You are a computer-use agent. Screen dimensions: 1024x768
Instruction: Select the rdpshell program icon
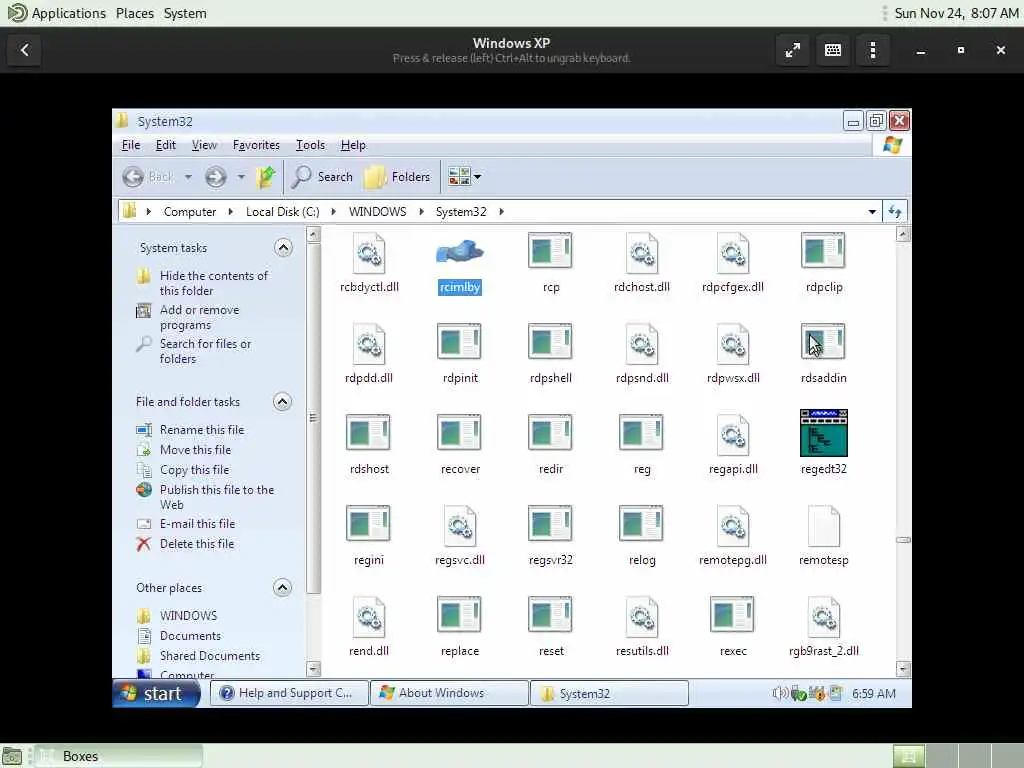click(x=551, y=342)
